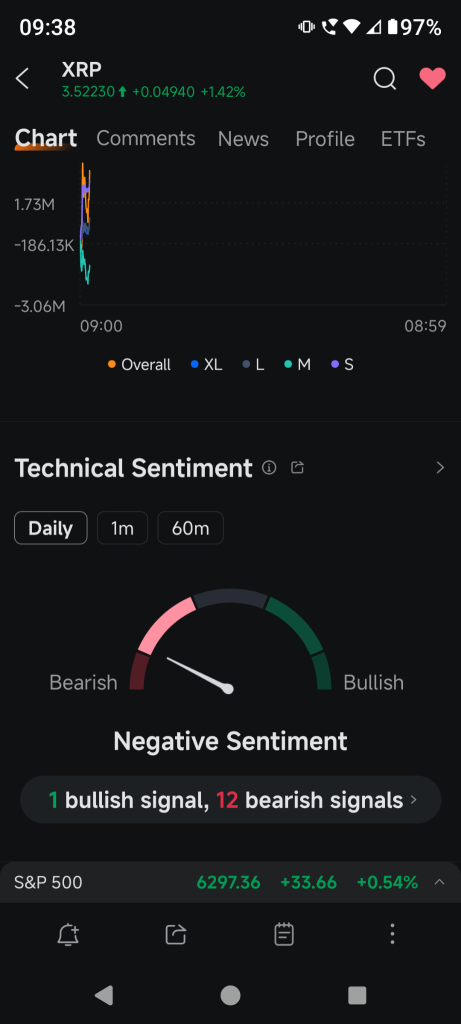Select the Daily timeframe
The image size is (461, 1024).
[51, 528]
